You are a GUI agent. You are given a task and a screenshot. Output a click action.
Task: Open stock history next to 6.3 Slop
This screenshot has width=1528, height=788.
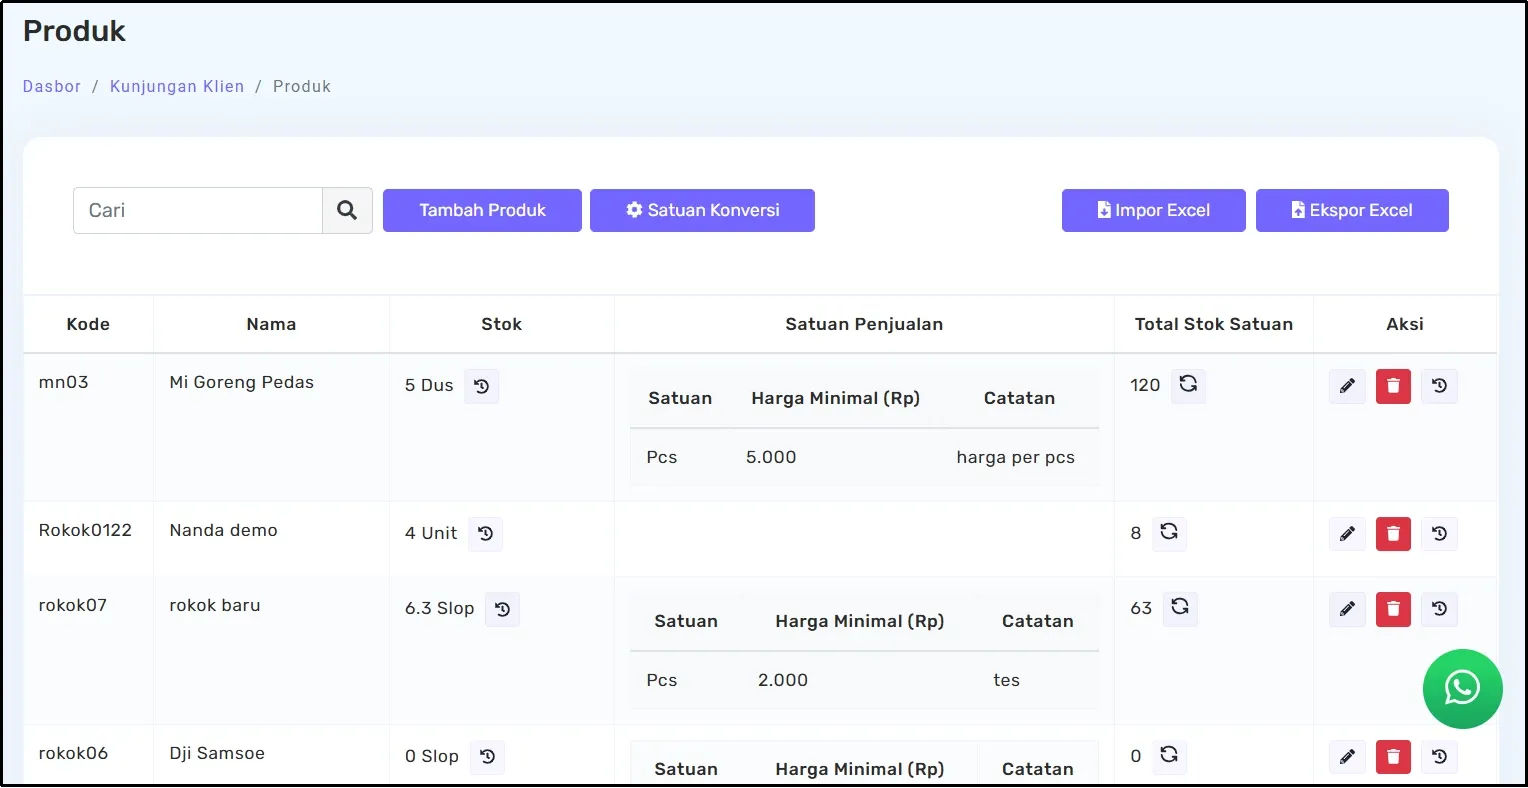(503, 609)
